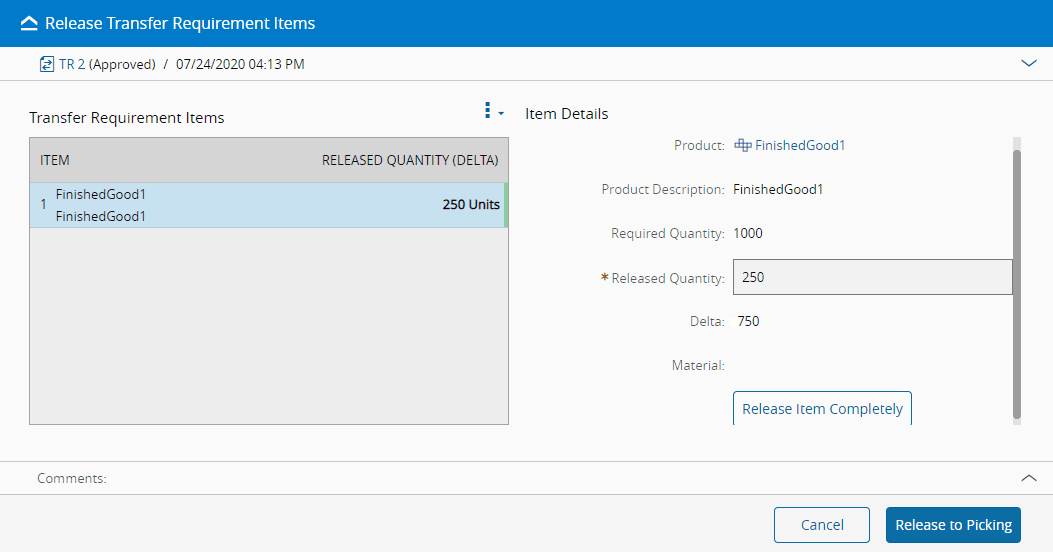1053x552 pixels.
Task: Click the 250 Units cell
Action: (471, 205)
